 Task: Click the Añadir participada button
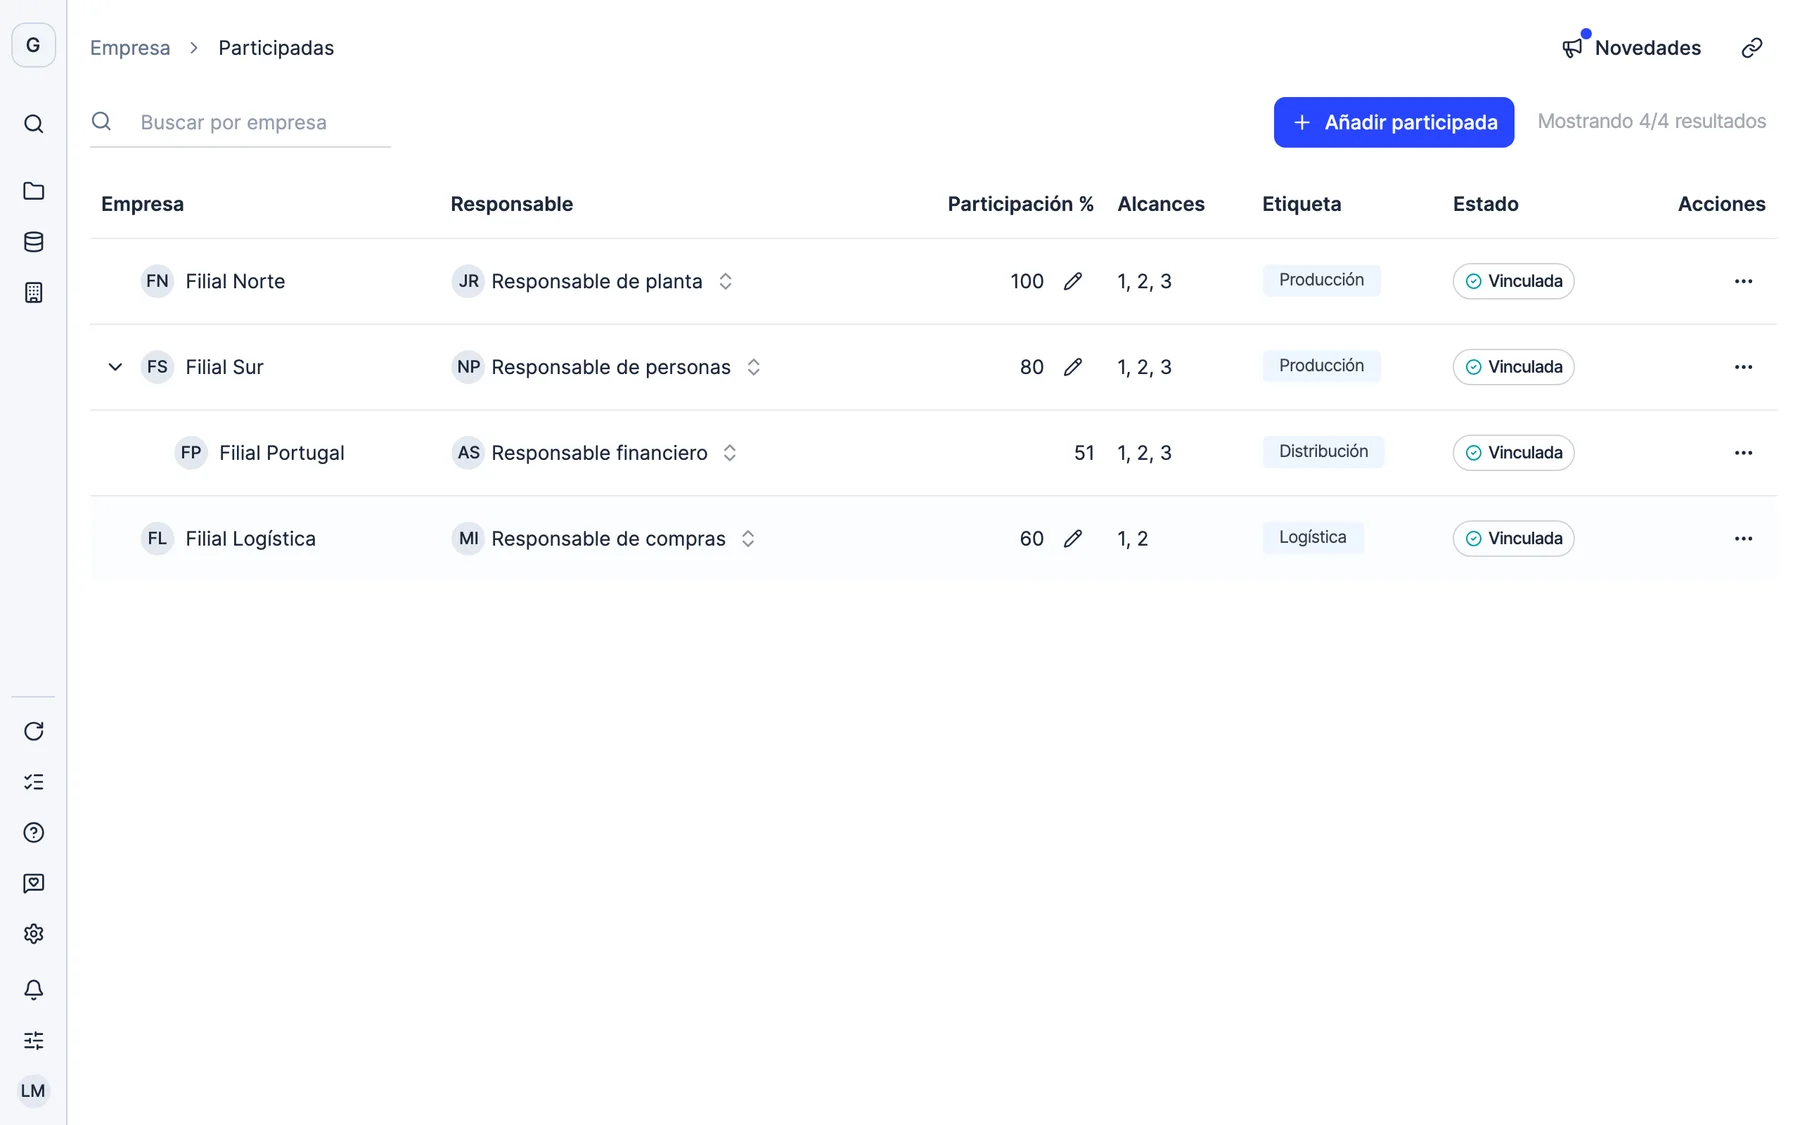click(x=1393, y=122)
